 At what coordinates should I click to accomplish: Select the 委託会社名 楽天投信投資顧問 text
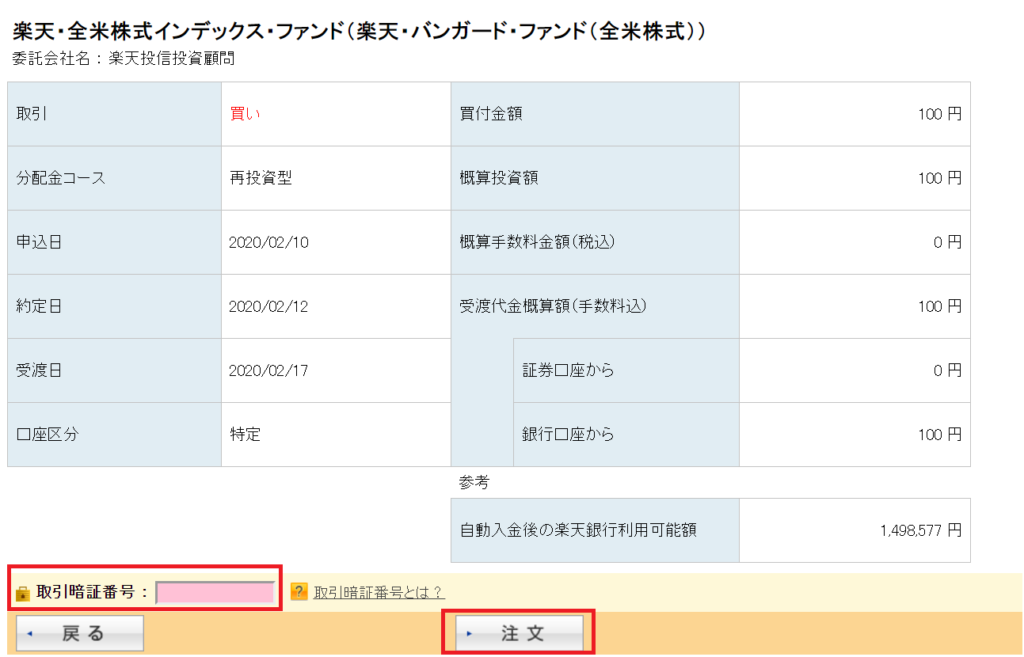point(123,59)
